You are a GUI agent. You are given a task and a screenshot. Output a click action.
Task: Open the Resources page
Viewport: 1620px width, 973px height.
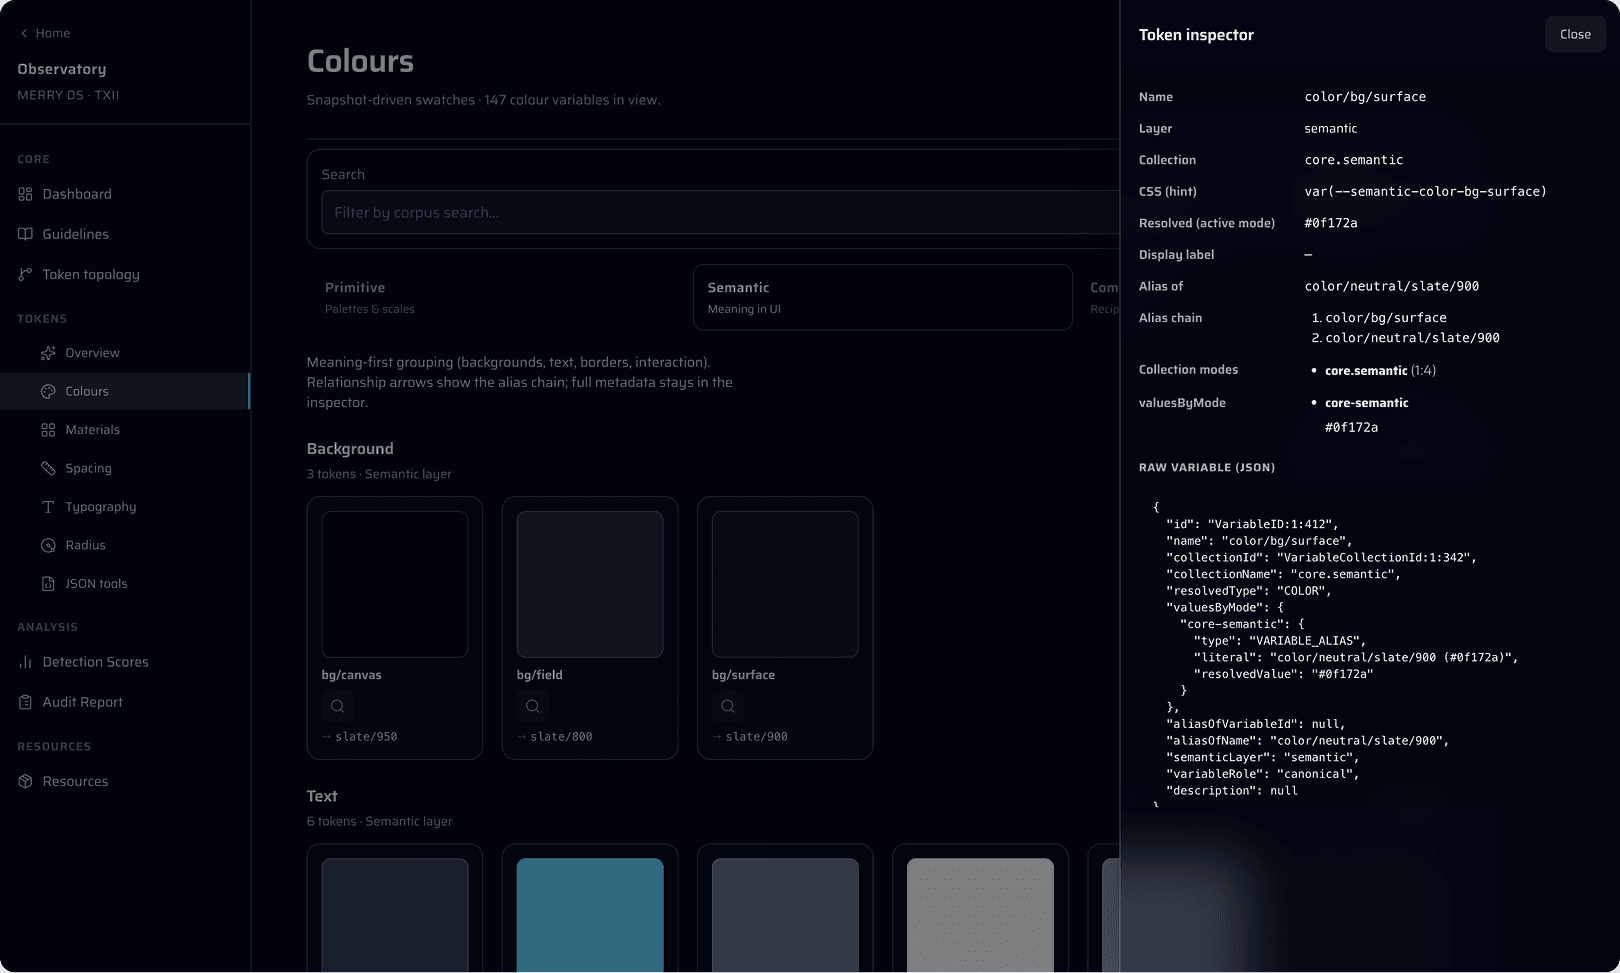point(125,781)
